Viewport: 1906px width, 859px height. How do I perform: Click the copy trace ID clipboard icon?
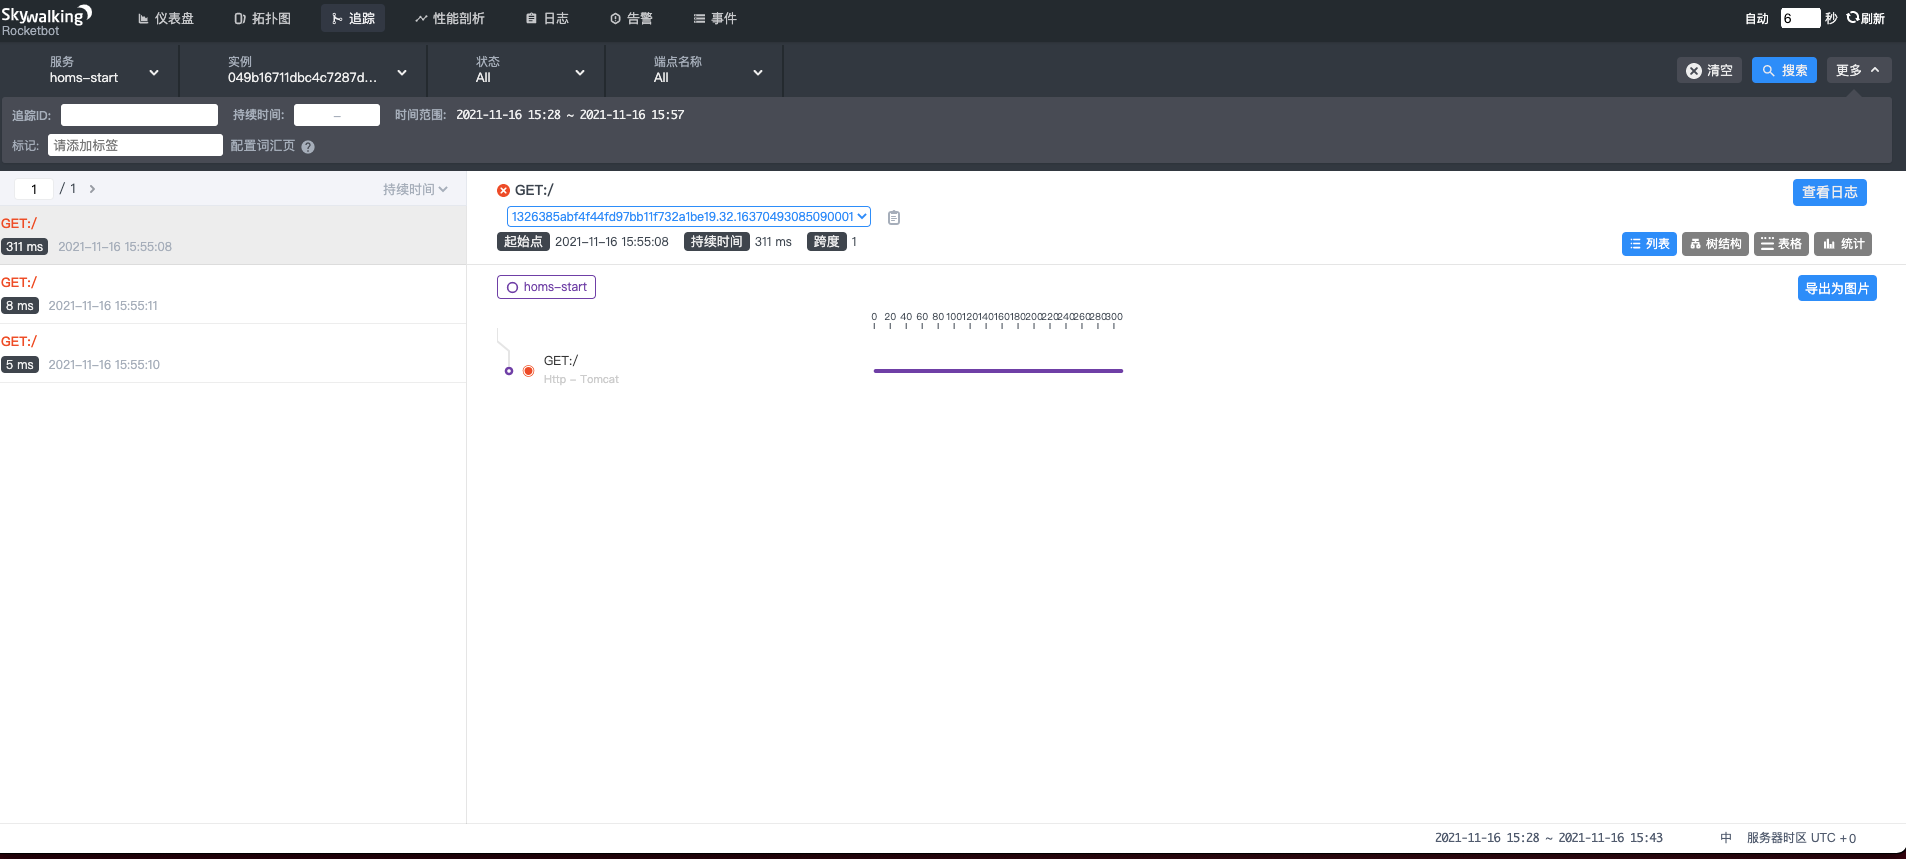coord(894,218)
